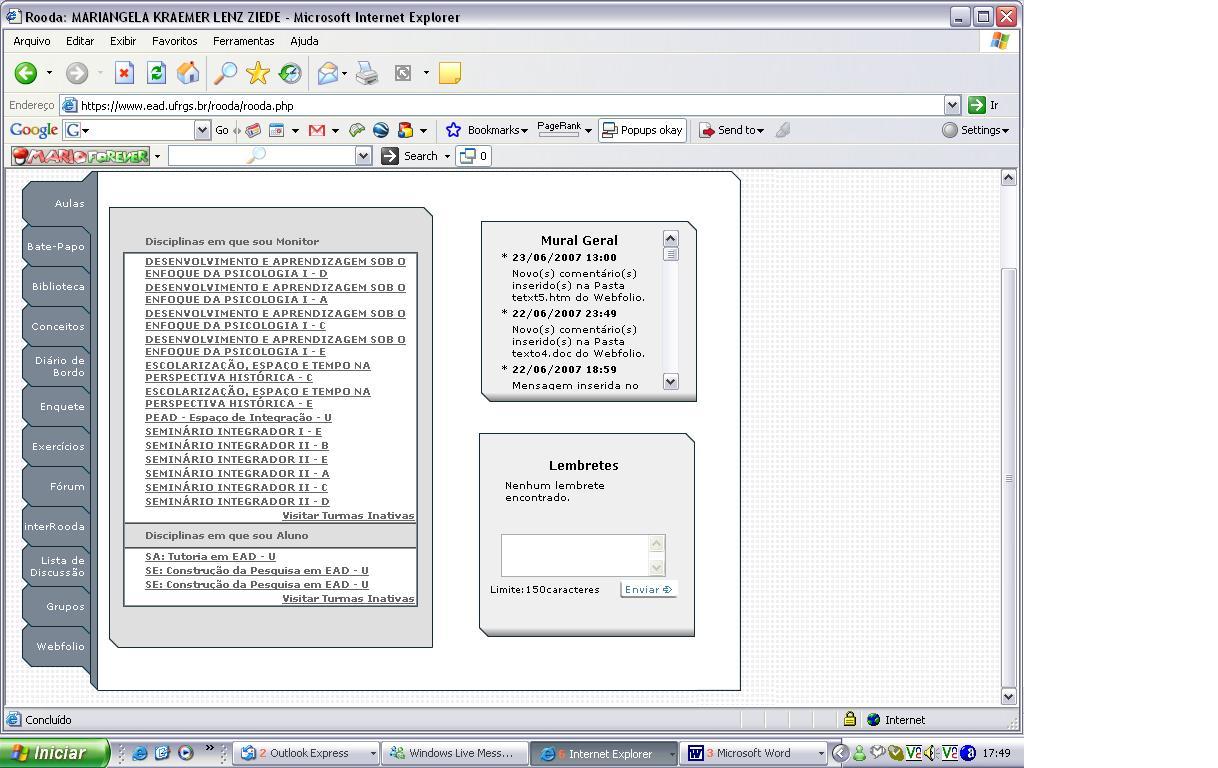The height and width of the screenshot is (768, 1218).
Task: Open the Bookmarks dropdown in Google toolbar
Action: [487, 130]
